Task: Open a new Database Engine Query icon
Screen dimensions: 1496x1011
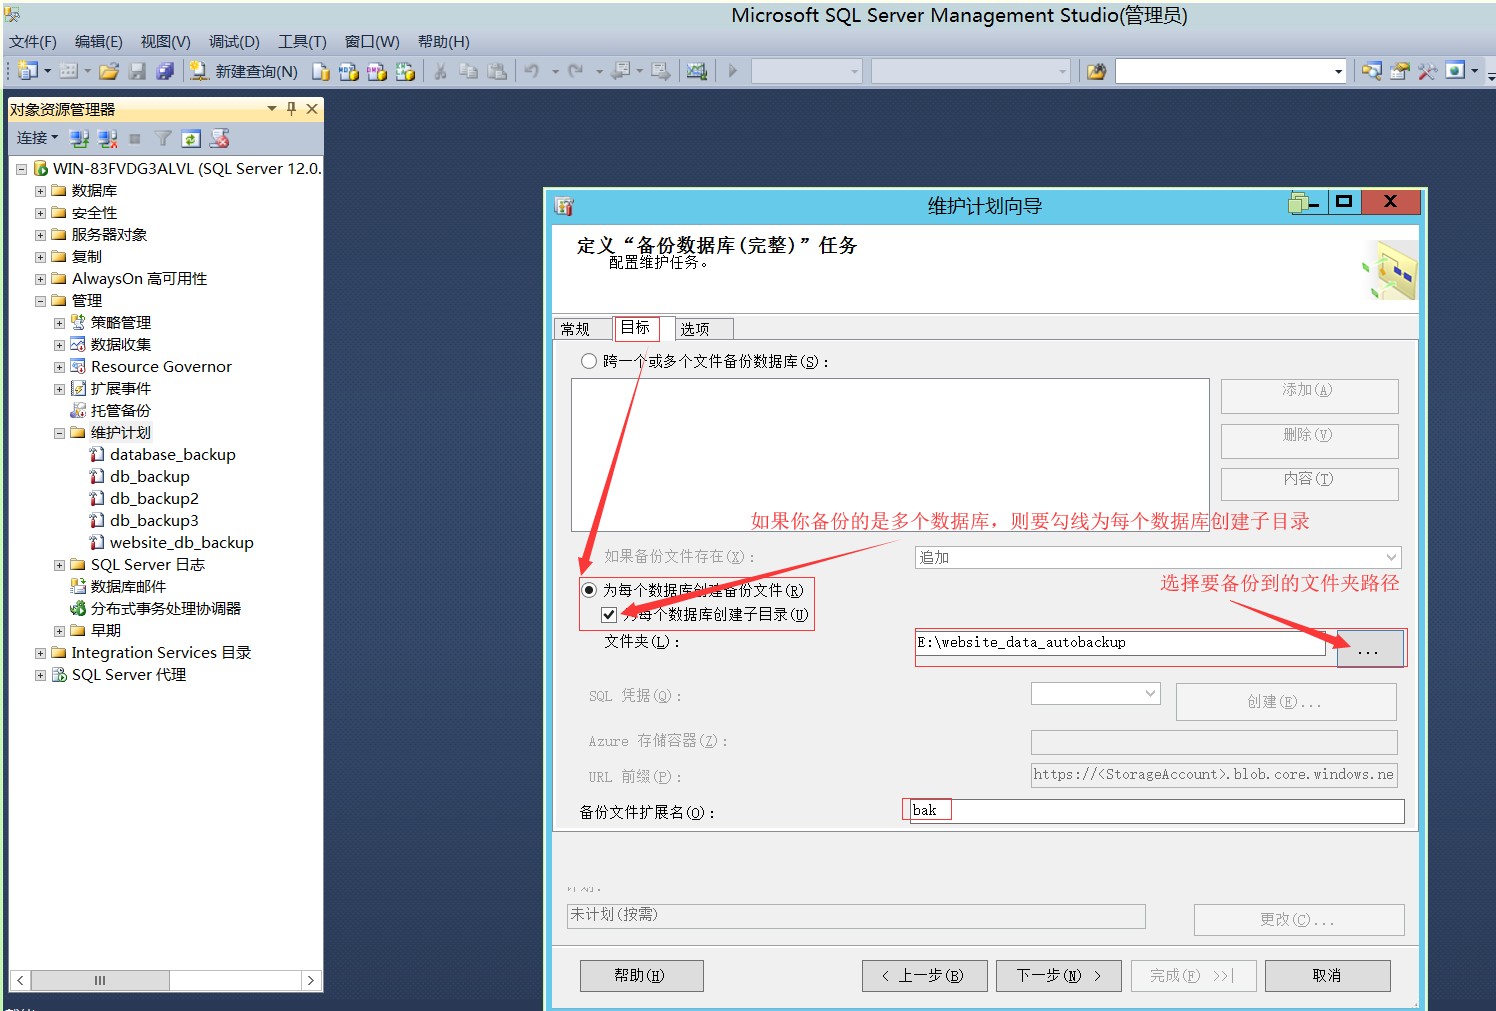Action: point(321,71)
